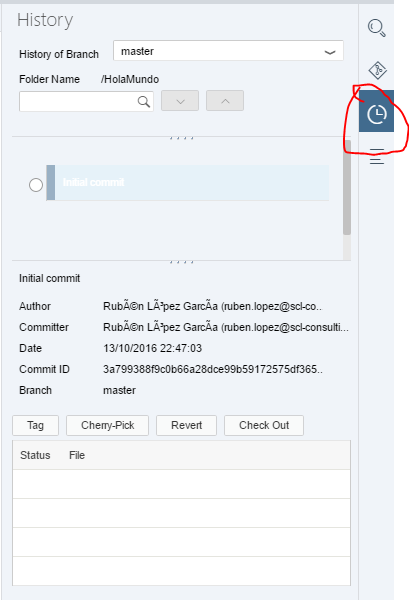
Task: Click the Status column header
Action: tap(35, 455)
